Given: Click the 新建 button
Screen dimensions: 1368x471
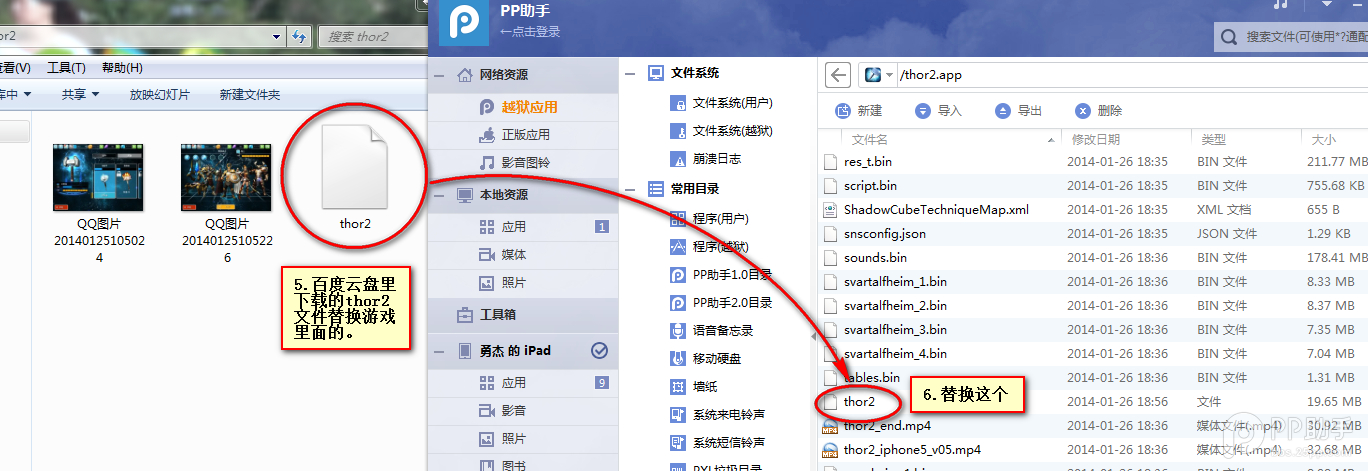Looking at the screenshot, I should (x=859, y=111).
